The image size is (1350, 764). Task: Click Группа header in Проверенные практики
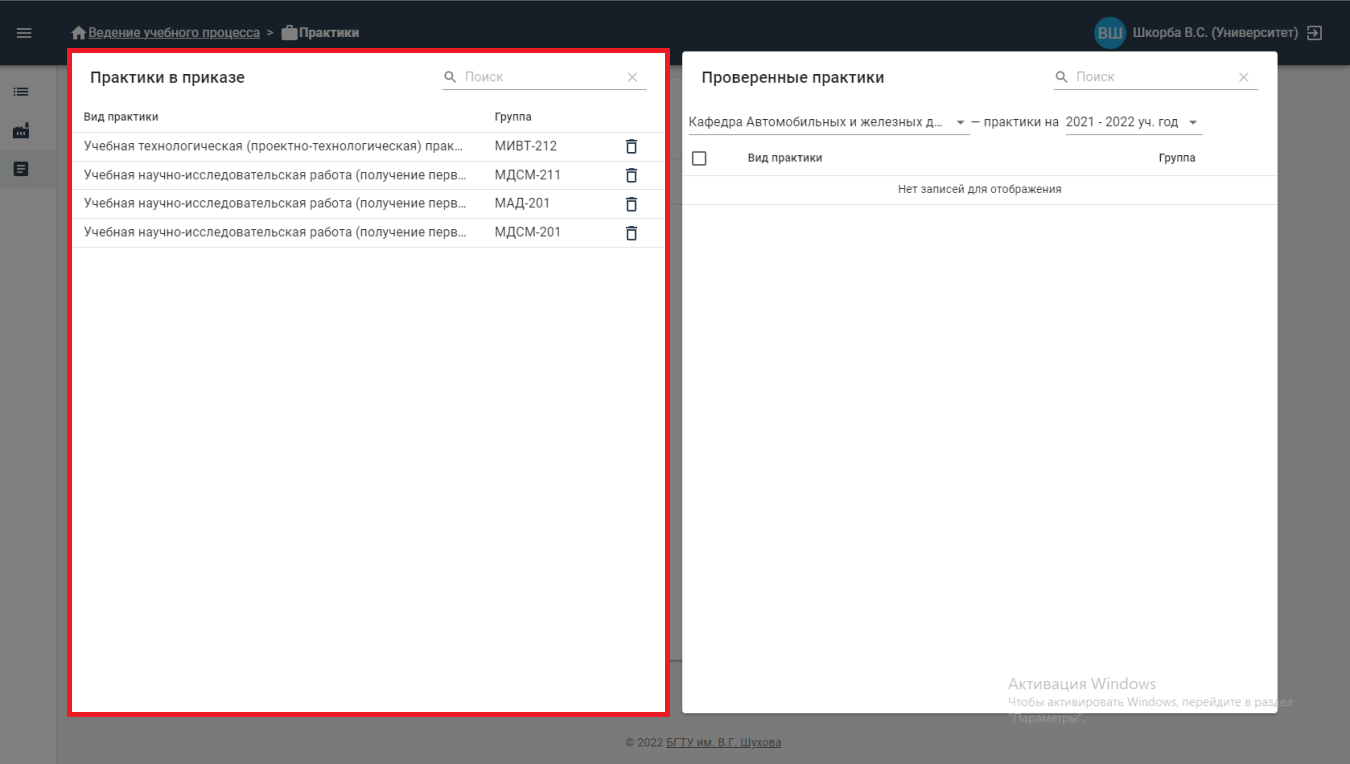click(x=1177, y=158)
